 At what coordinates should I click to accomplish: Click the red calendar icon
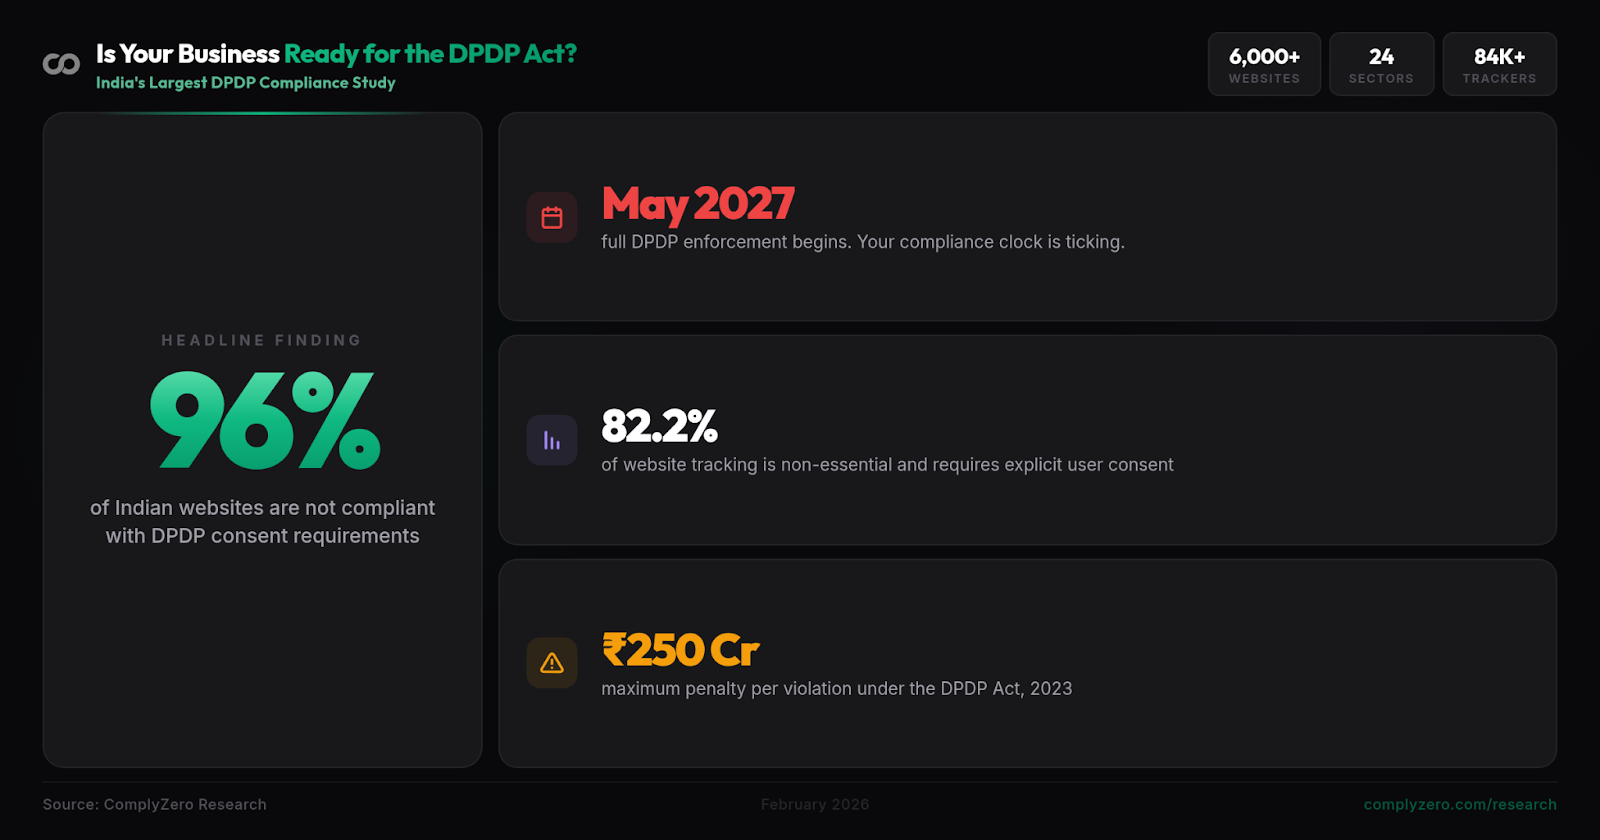click(x=552, y=218)
